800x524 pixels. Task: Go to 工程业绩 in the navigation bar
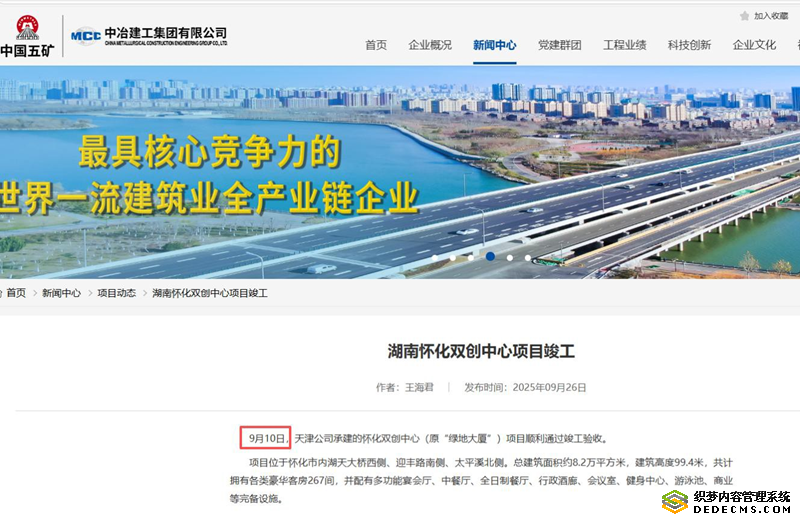pyautogui.click(x=624, y=45)
